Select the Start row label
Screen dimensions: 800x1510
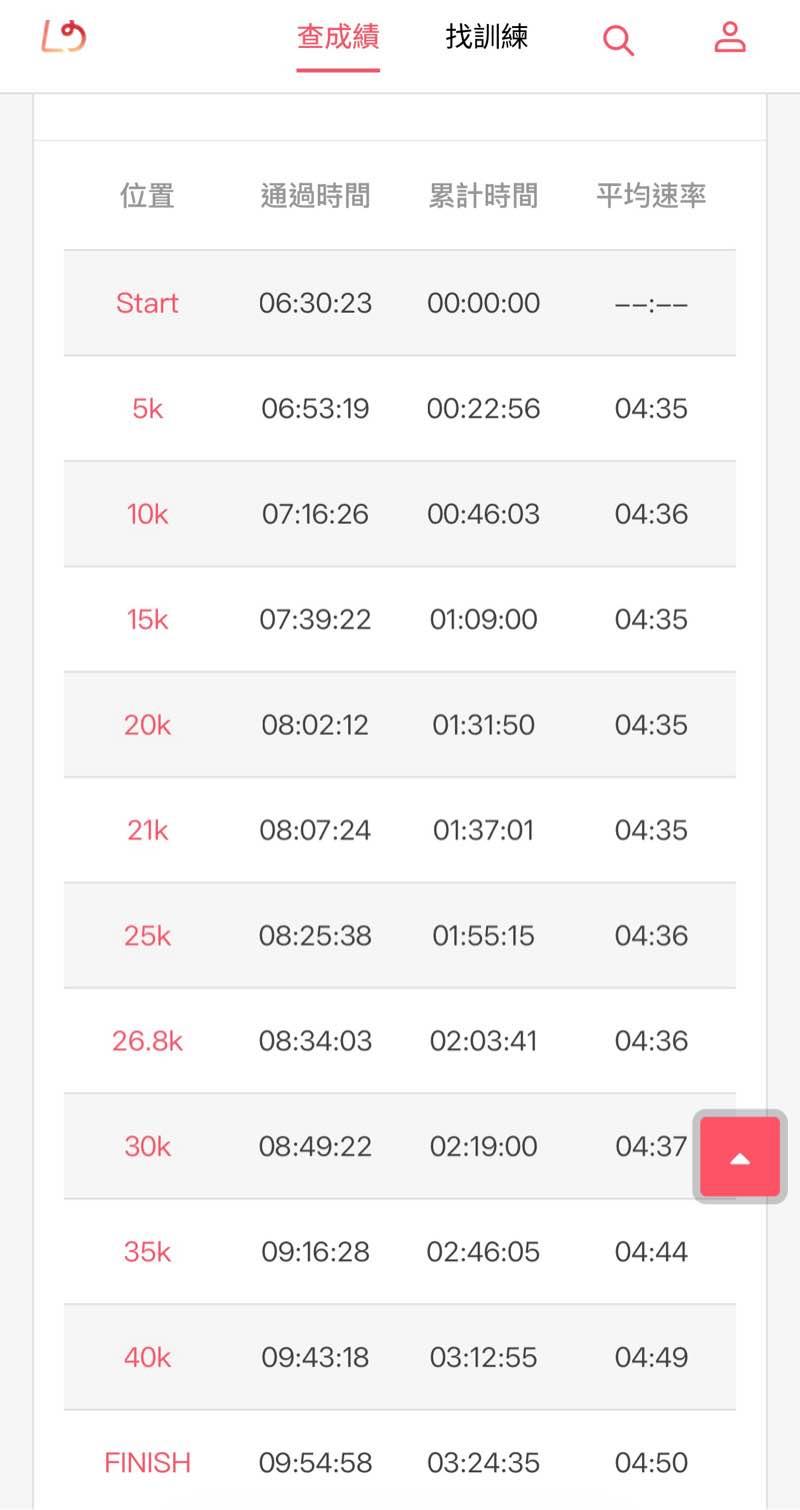147,303
